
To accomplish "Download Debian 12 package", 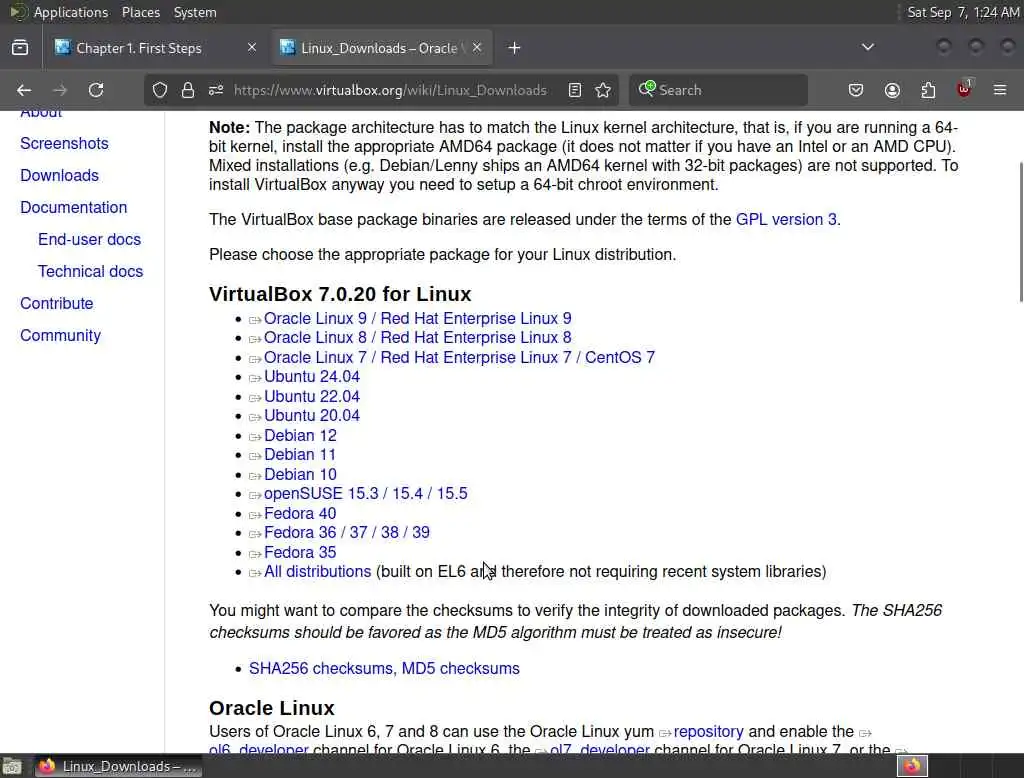I will point(300,436).
